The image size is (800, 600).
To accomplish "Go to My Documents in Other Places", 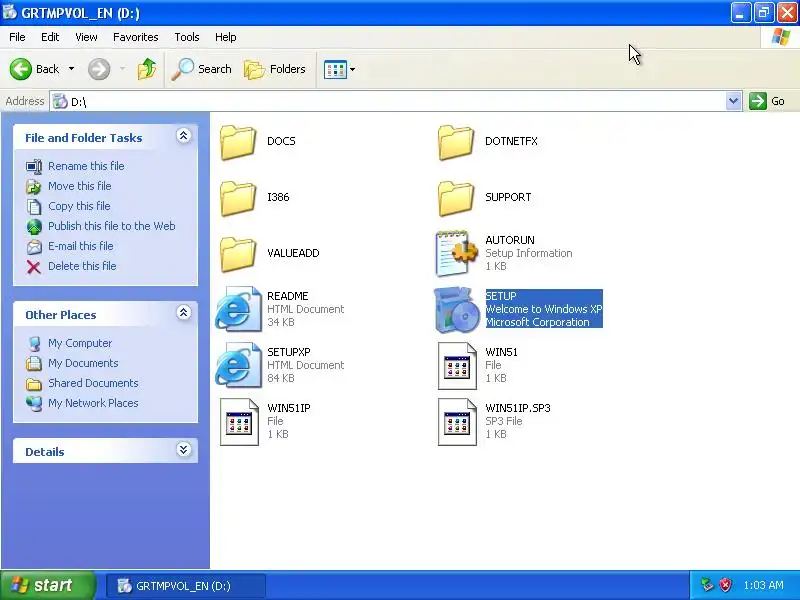I will pos(83,363).
